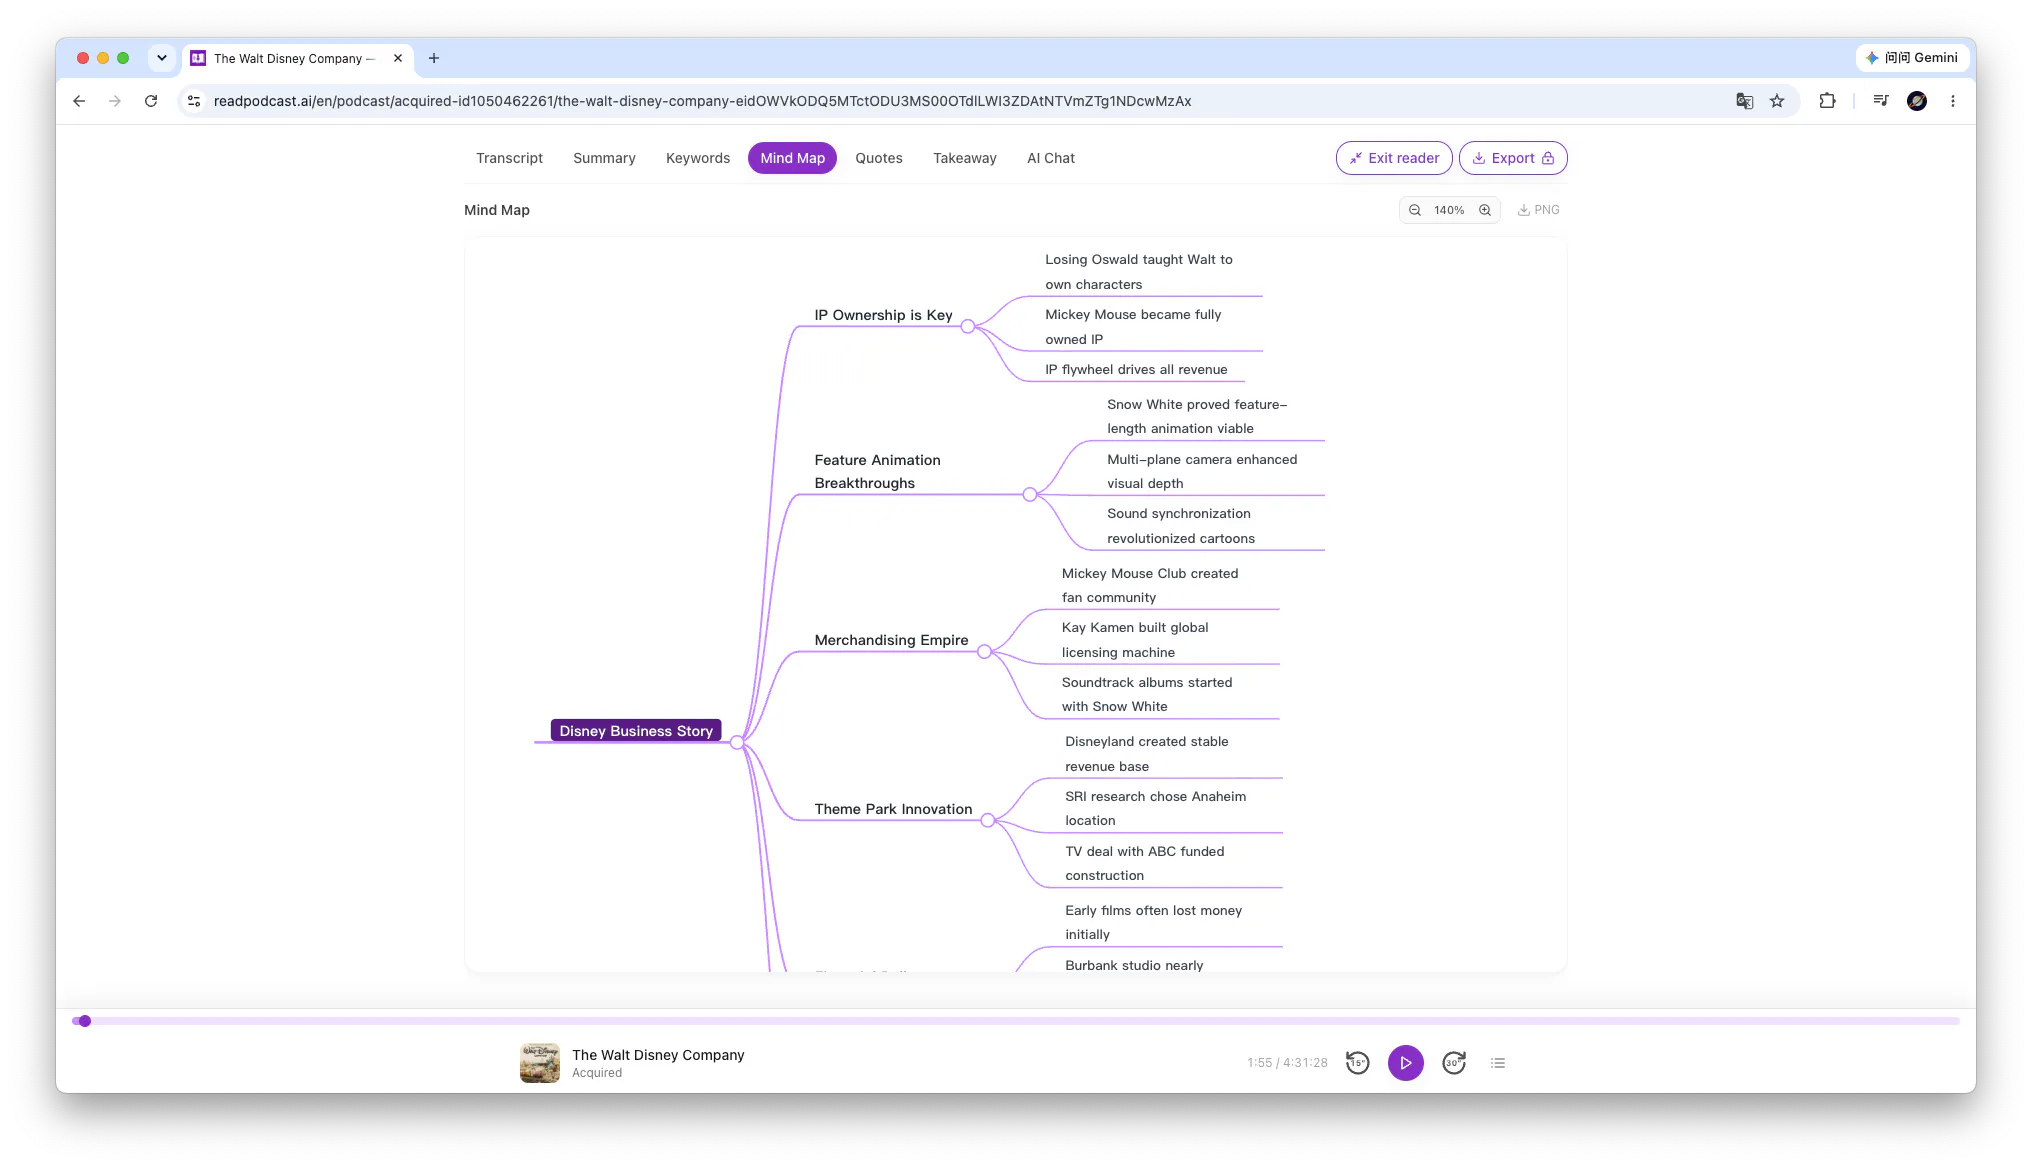Rewind 15 seconds
This screenshot has width=2032, height=1167.
[1357, 1063]
